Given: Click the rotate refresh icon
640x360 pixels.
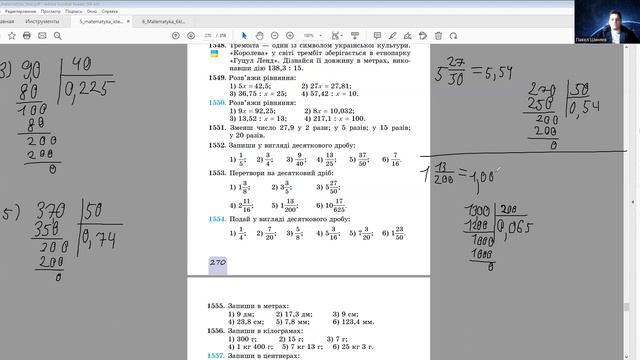Looking at the screenshot, I should (453, 36).
